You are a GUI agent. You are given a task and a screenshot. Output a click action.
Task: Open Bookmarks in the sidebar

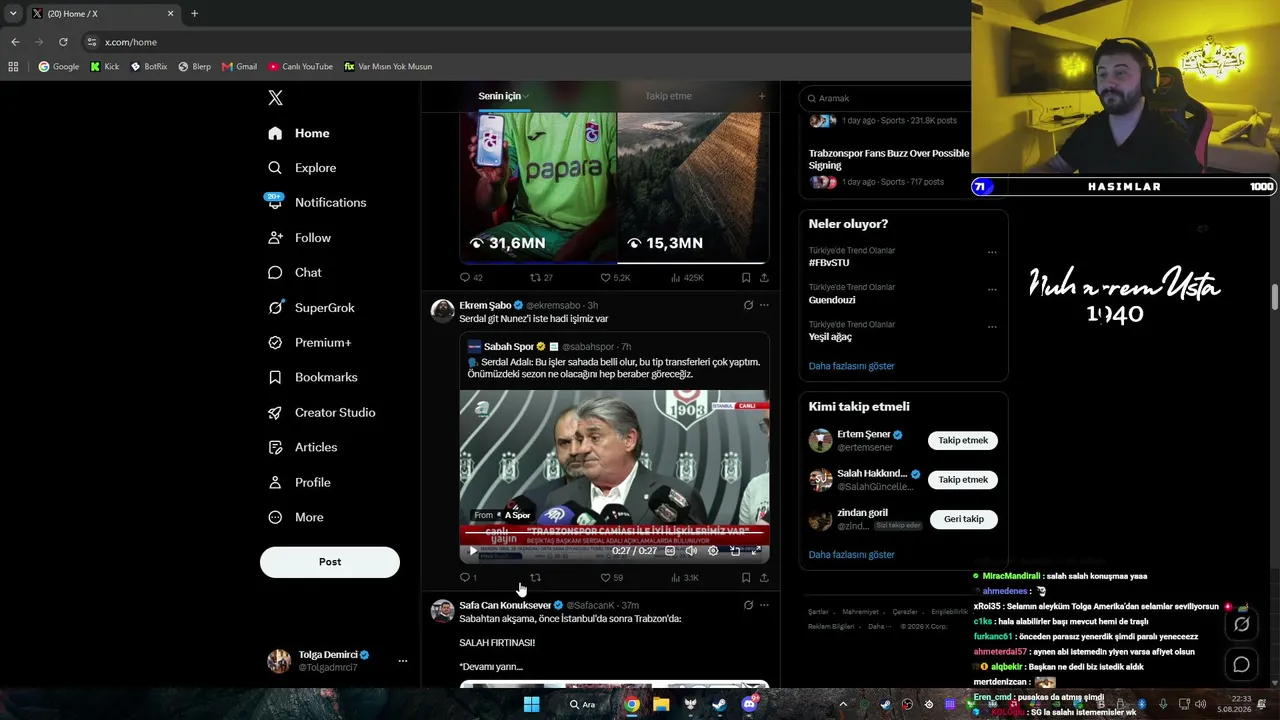[x=312, y=378]
